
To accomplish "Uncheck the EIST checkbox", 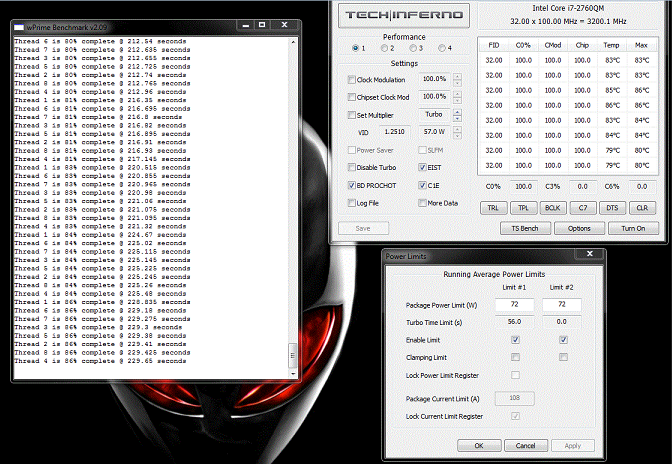I will point(422,168).
